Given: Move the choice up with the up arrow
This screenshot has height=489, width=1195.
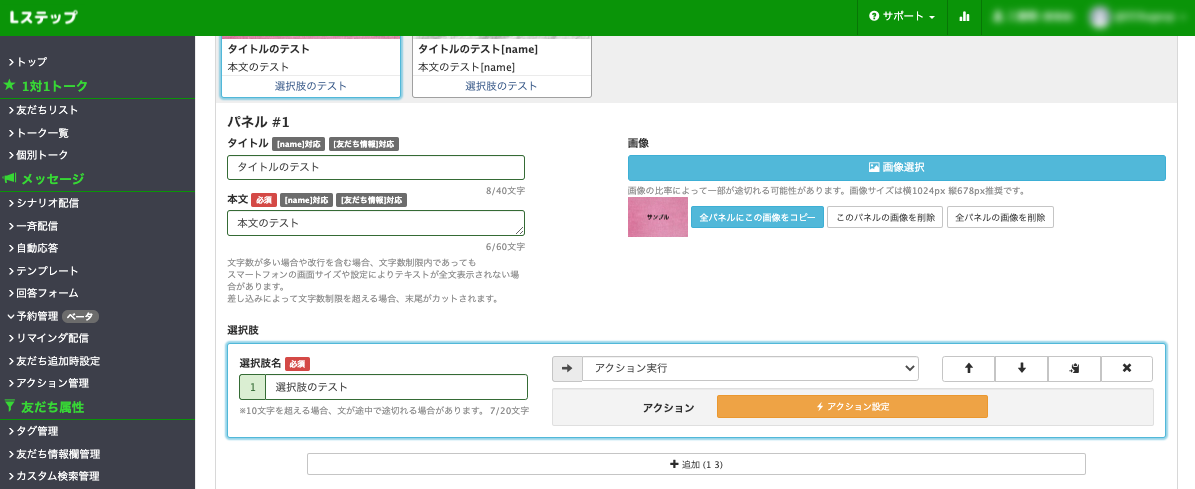Looking at the screenshot, I should 969,369.
